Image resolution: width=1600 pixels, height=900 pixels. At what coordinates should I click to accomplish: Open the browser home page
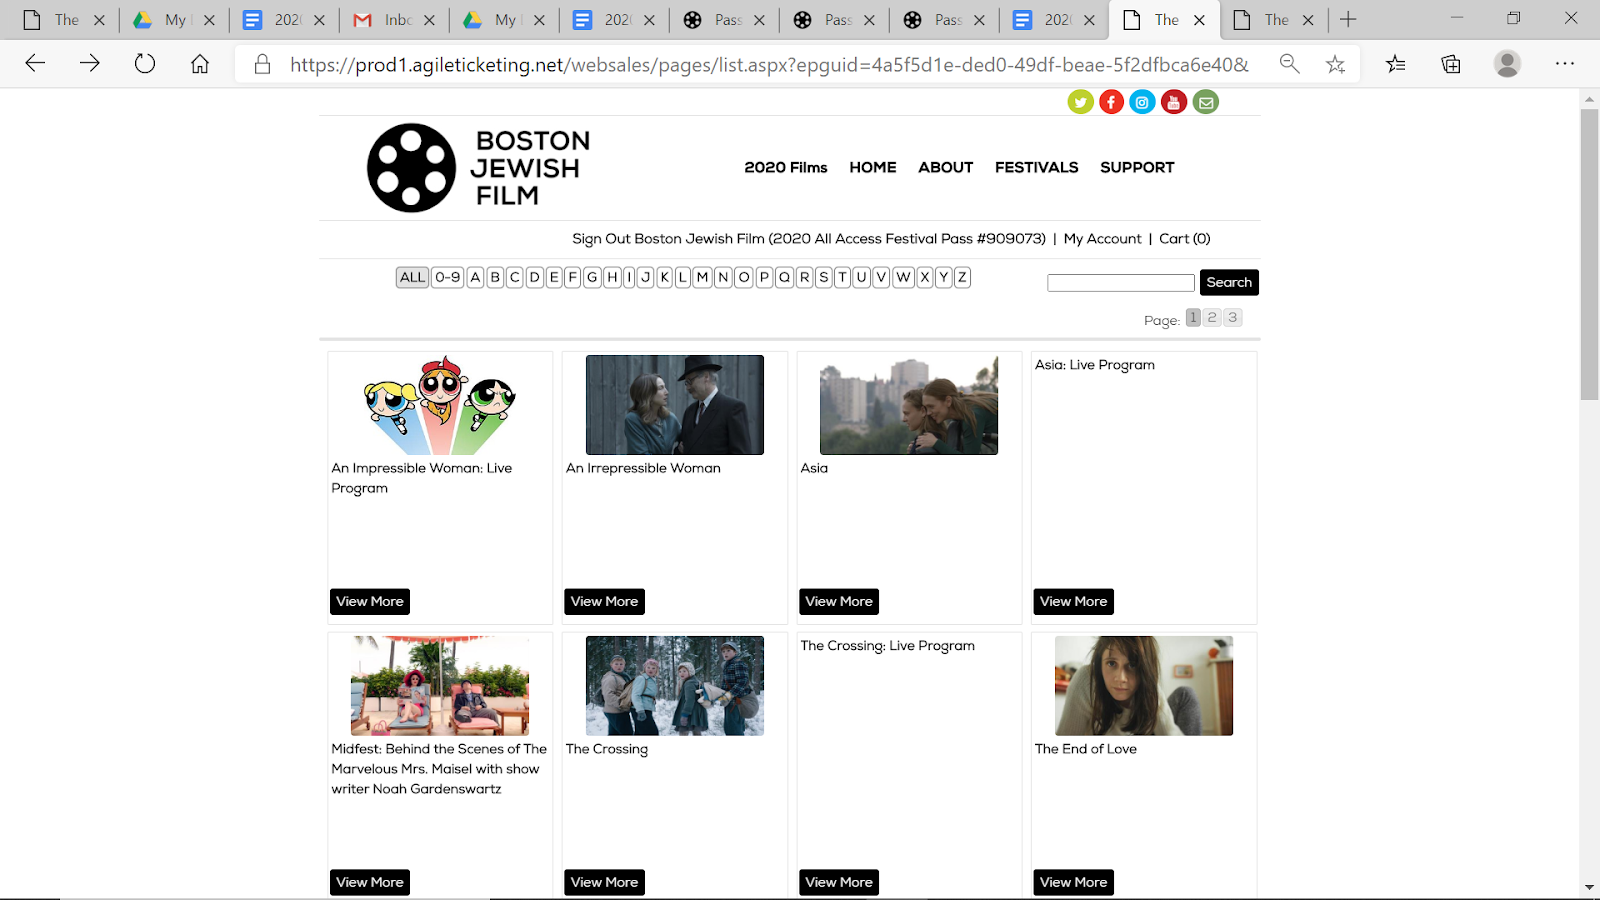[x=200, y=64]
